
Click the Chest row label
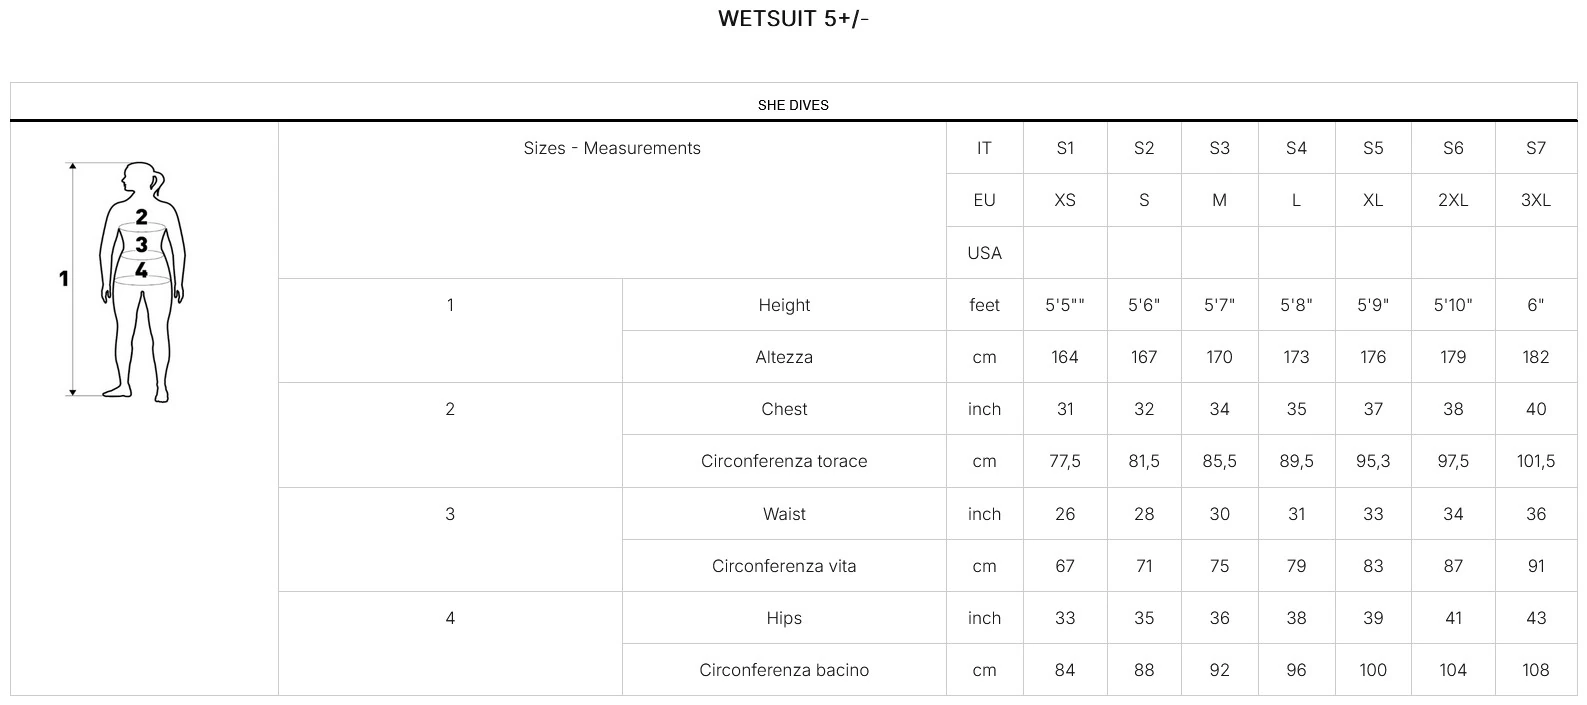tap(784, 409)
